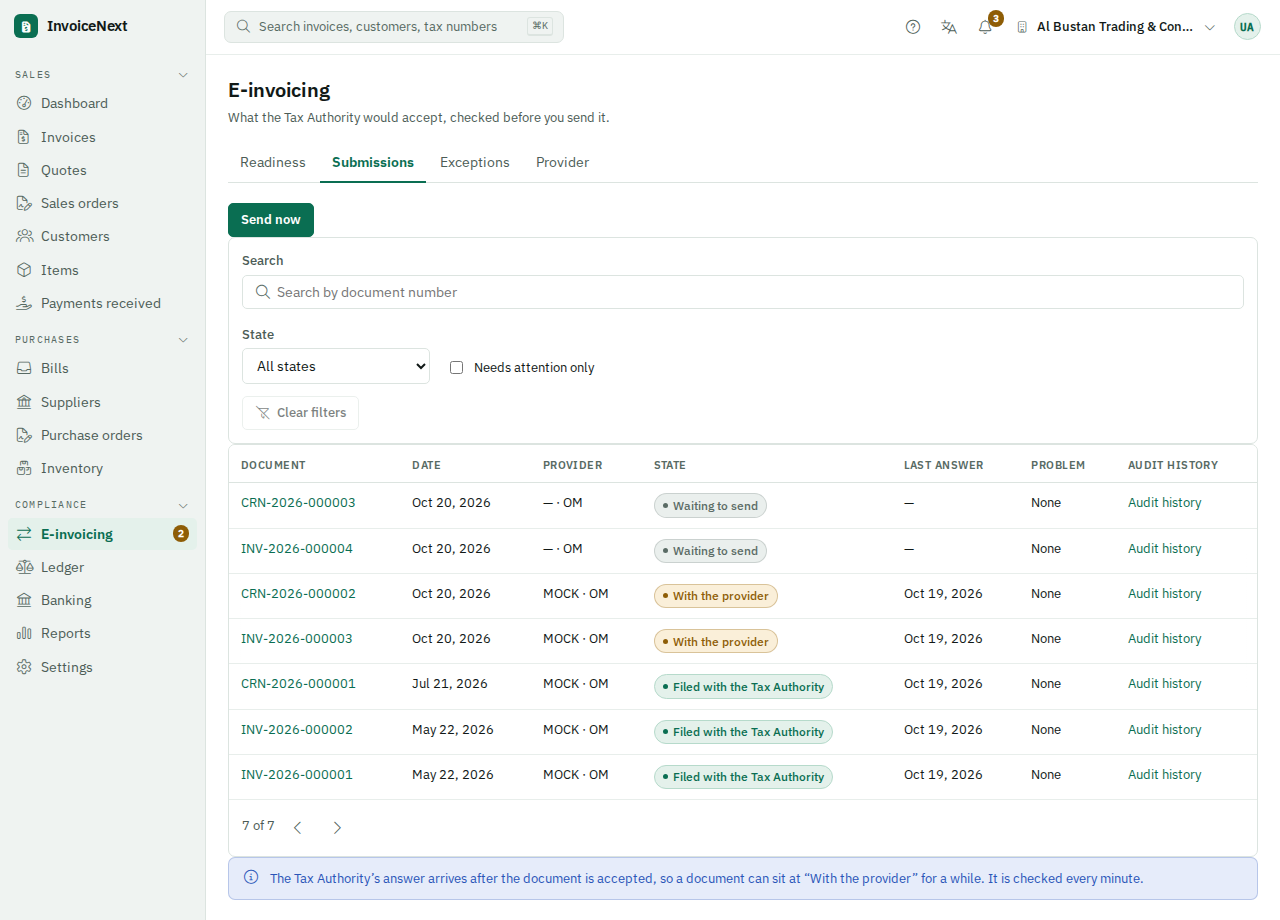
Task: Click the Suppliers sidebar icon
Action: tap(24, 402)
